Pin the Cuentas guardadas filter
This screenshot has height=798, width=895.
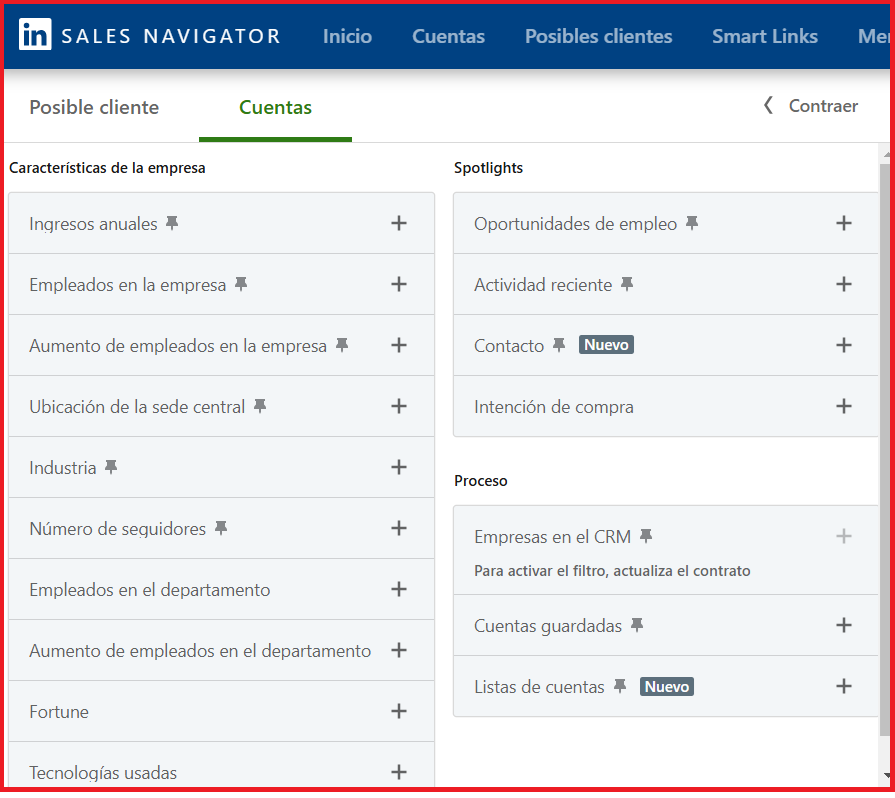coord(637,626)
